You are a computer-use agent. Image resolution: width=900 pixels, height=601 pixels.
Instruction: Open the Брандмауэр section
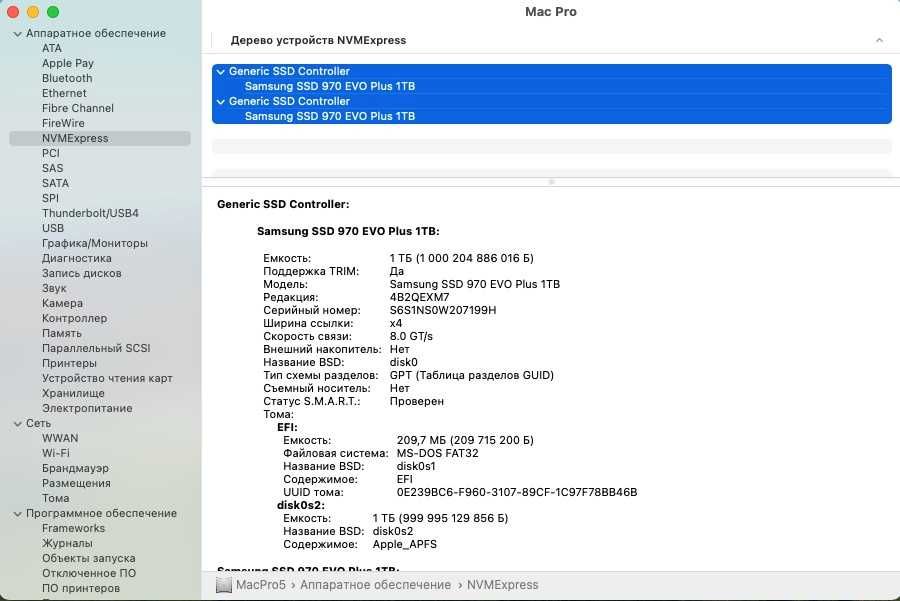[x=75, y=468]
